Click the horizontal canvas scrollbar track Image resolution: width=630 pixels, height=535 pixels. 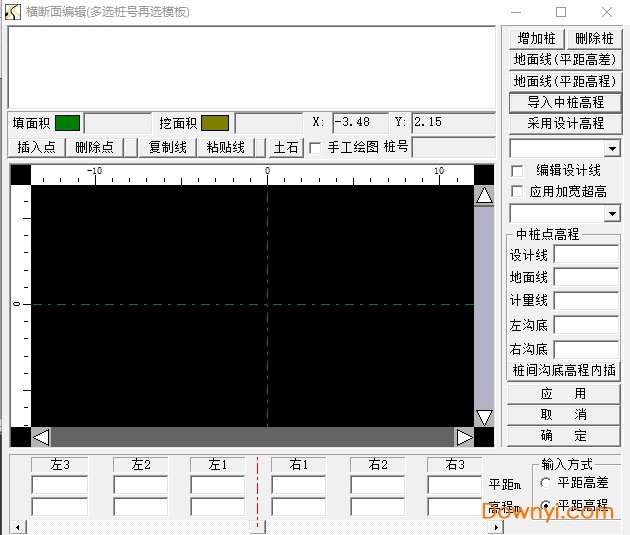pos(253,437)
